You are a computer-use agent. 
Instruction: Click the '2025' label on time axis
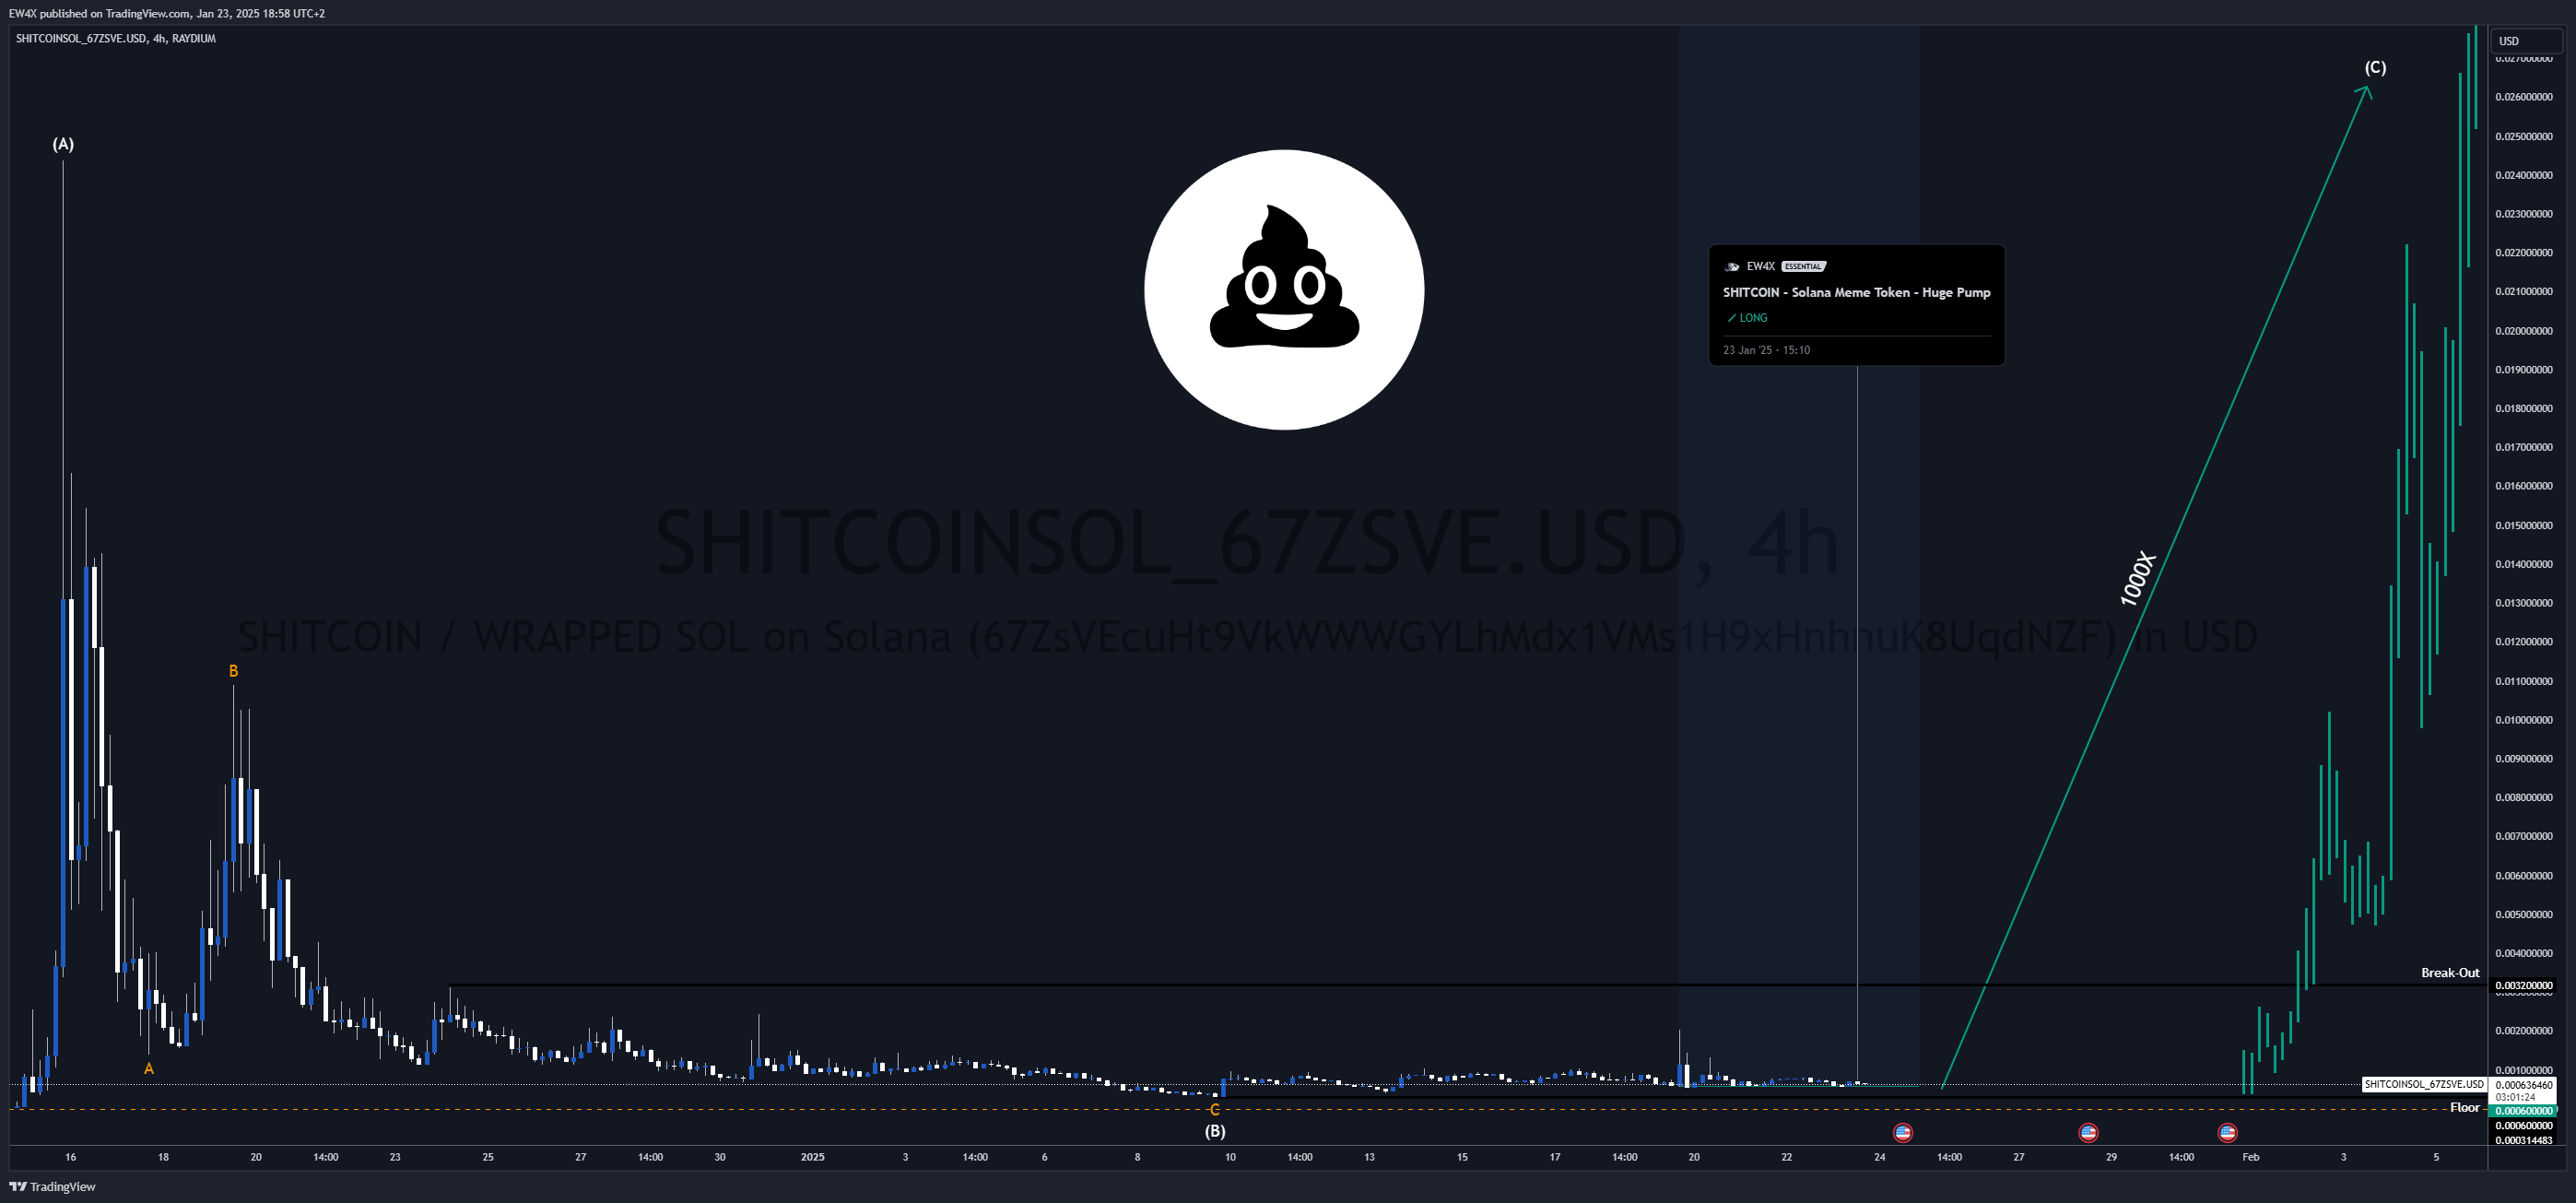coord(812,1157)
